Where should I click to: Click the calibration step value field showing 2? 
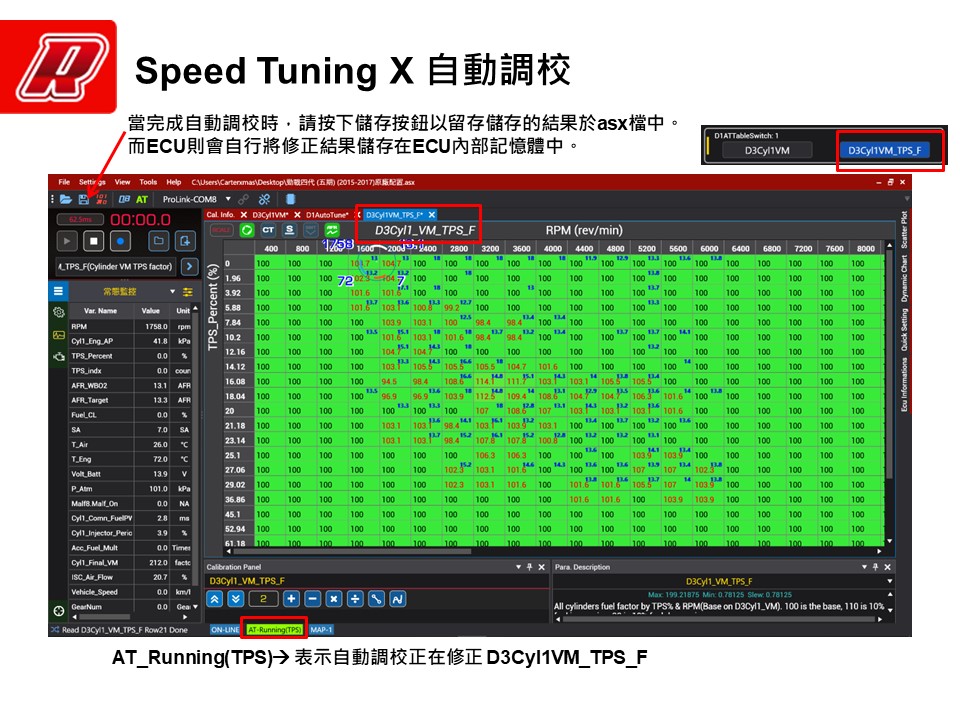point(263,599)
